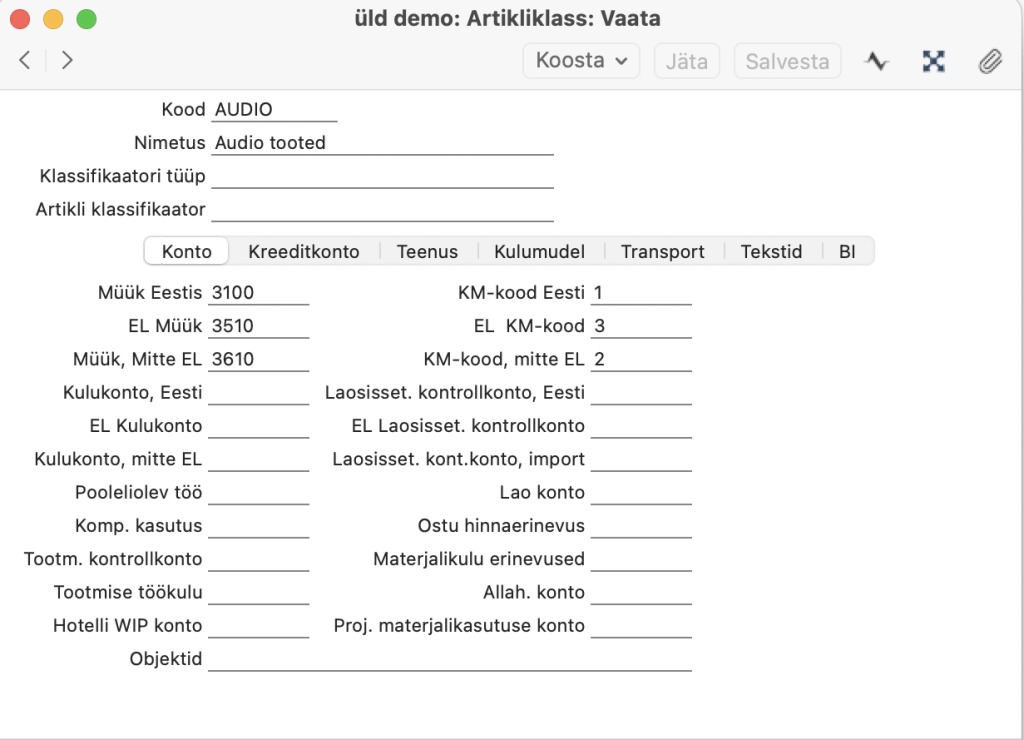Click the Jäta button
1024x740 pixels.
click(x=687, y=61)
